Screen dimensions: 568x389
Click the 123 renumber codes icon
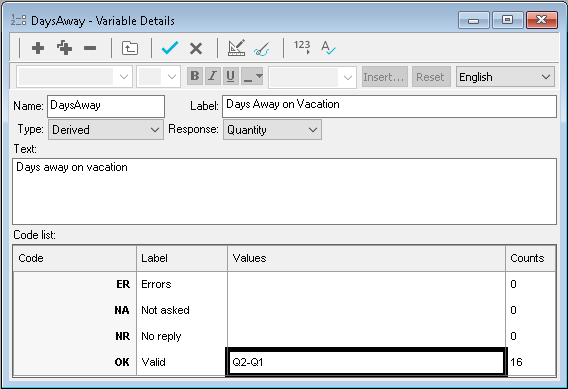pos(302,47)
